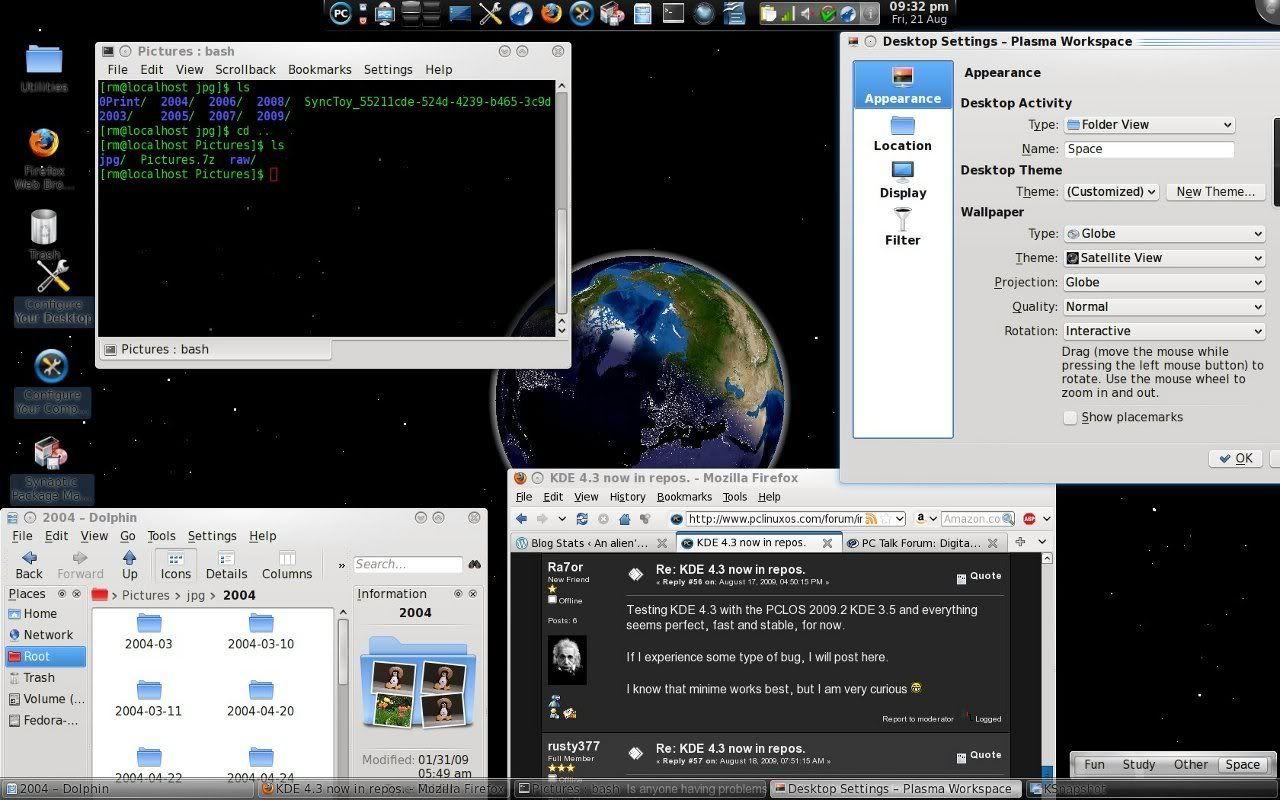Open Desktop Theme dropdown showing Customized
Screen dimensions: 1280x800
point(1110,191)
